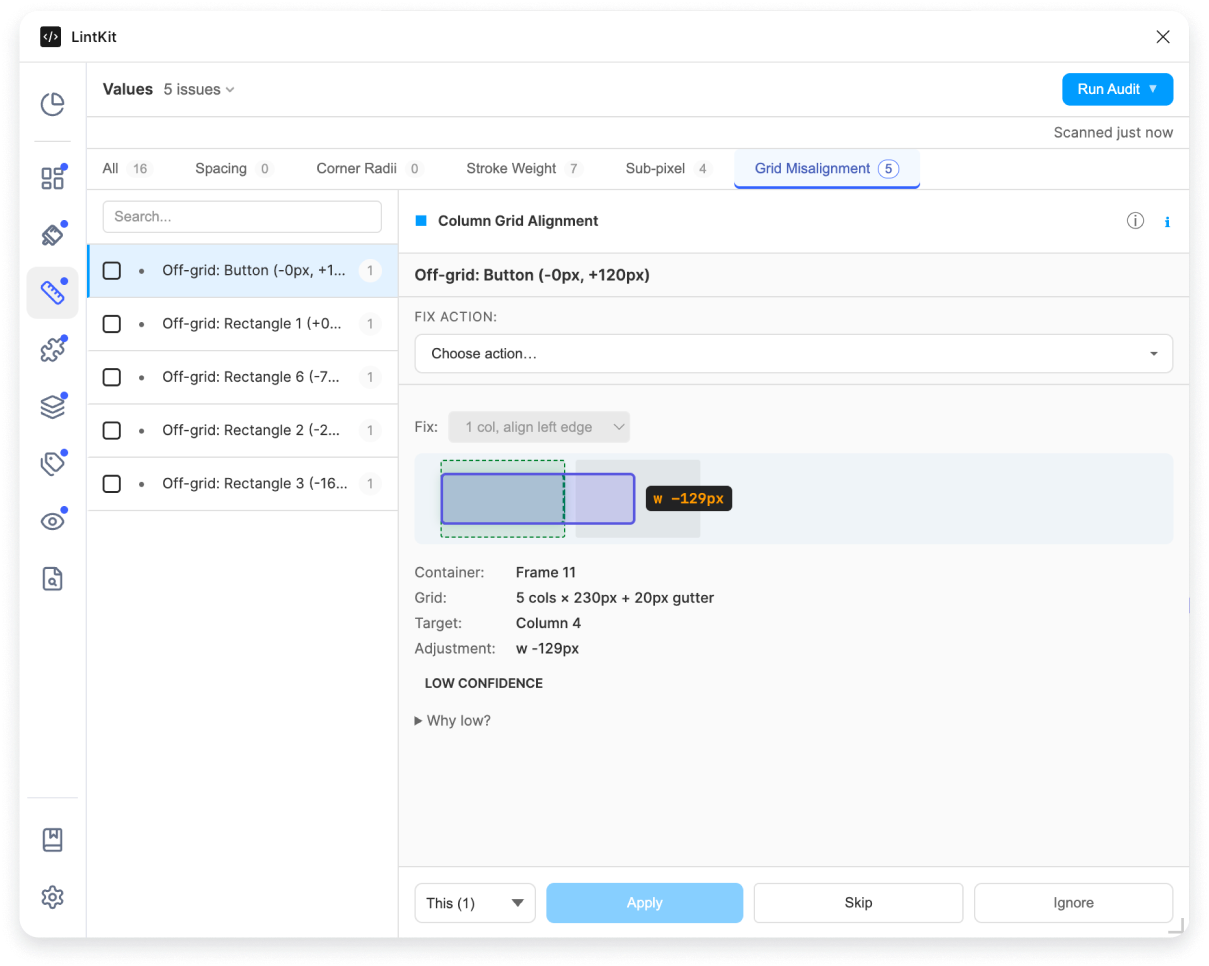Select the paint styles icon in the sidebar
This screenshot has height=966, width=1209.
(52, 235)
